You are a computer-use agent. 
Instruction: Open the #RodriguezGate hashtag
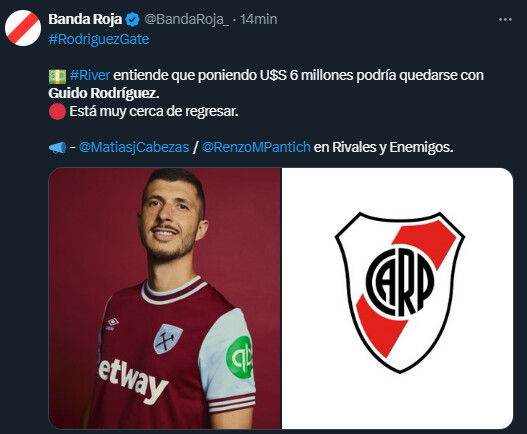tap(99, 39)
